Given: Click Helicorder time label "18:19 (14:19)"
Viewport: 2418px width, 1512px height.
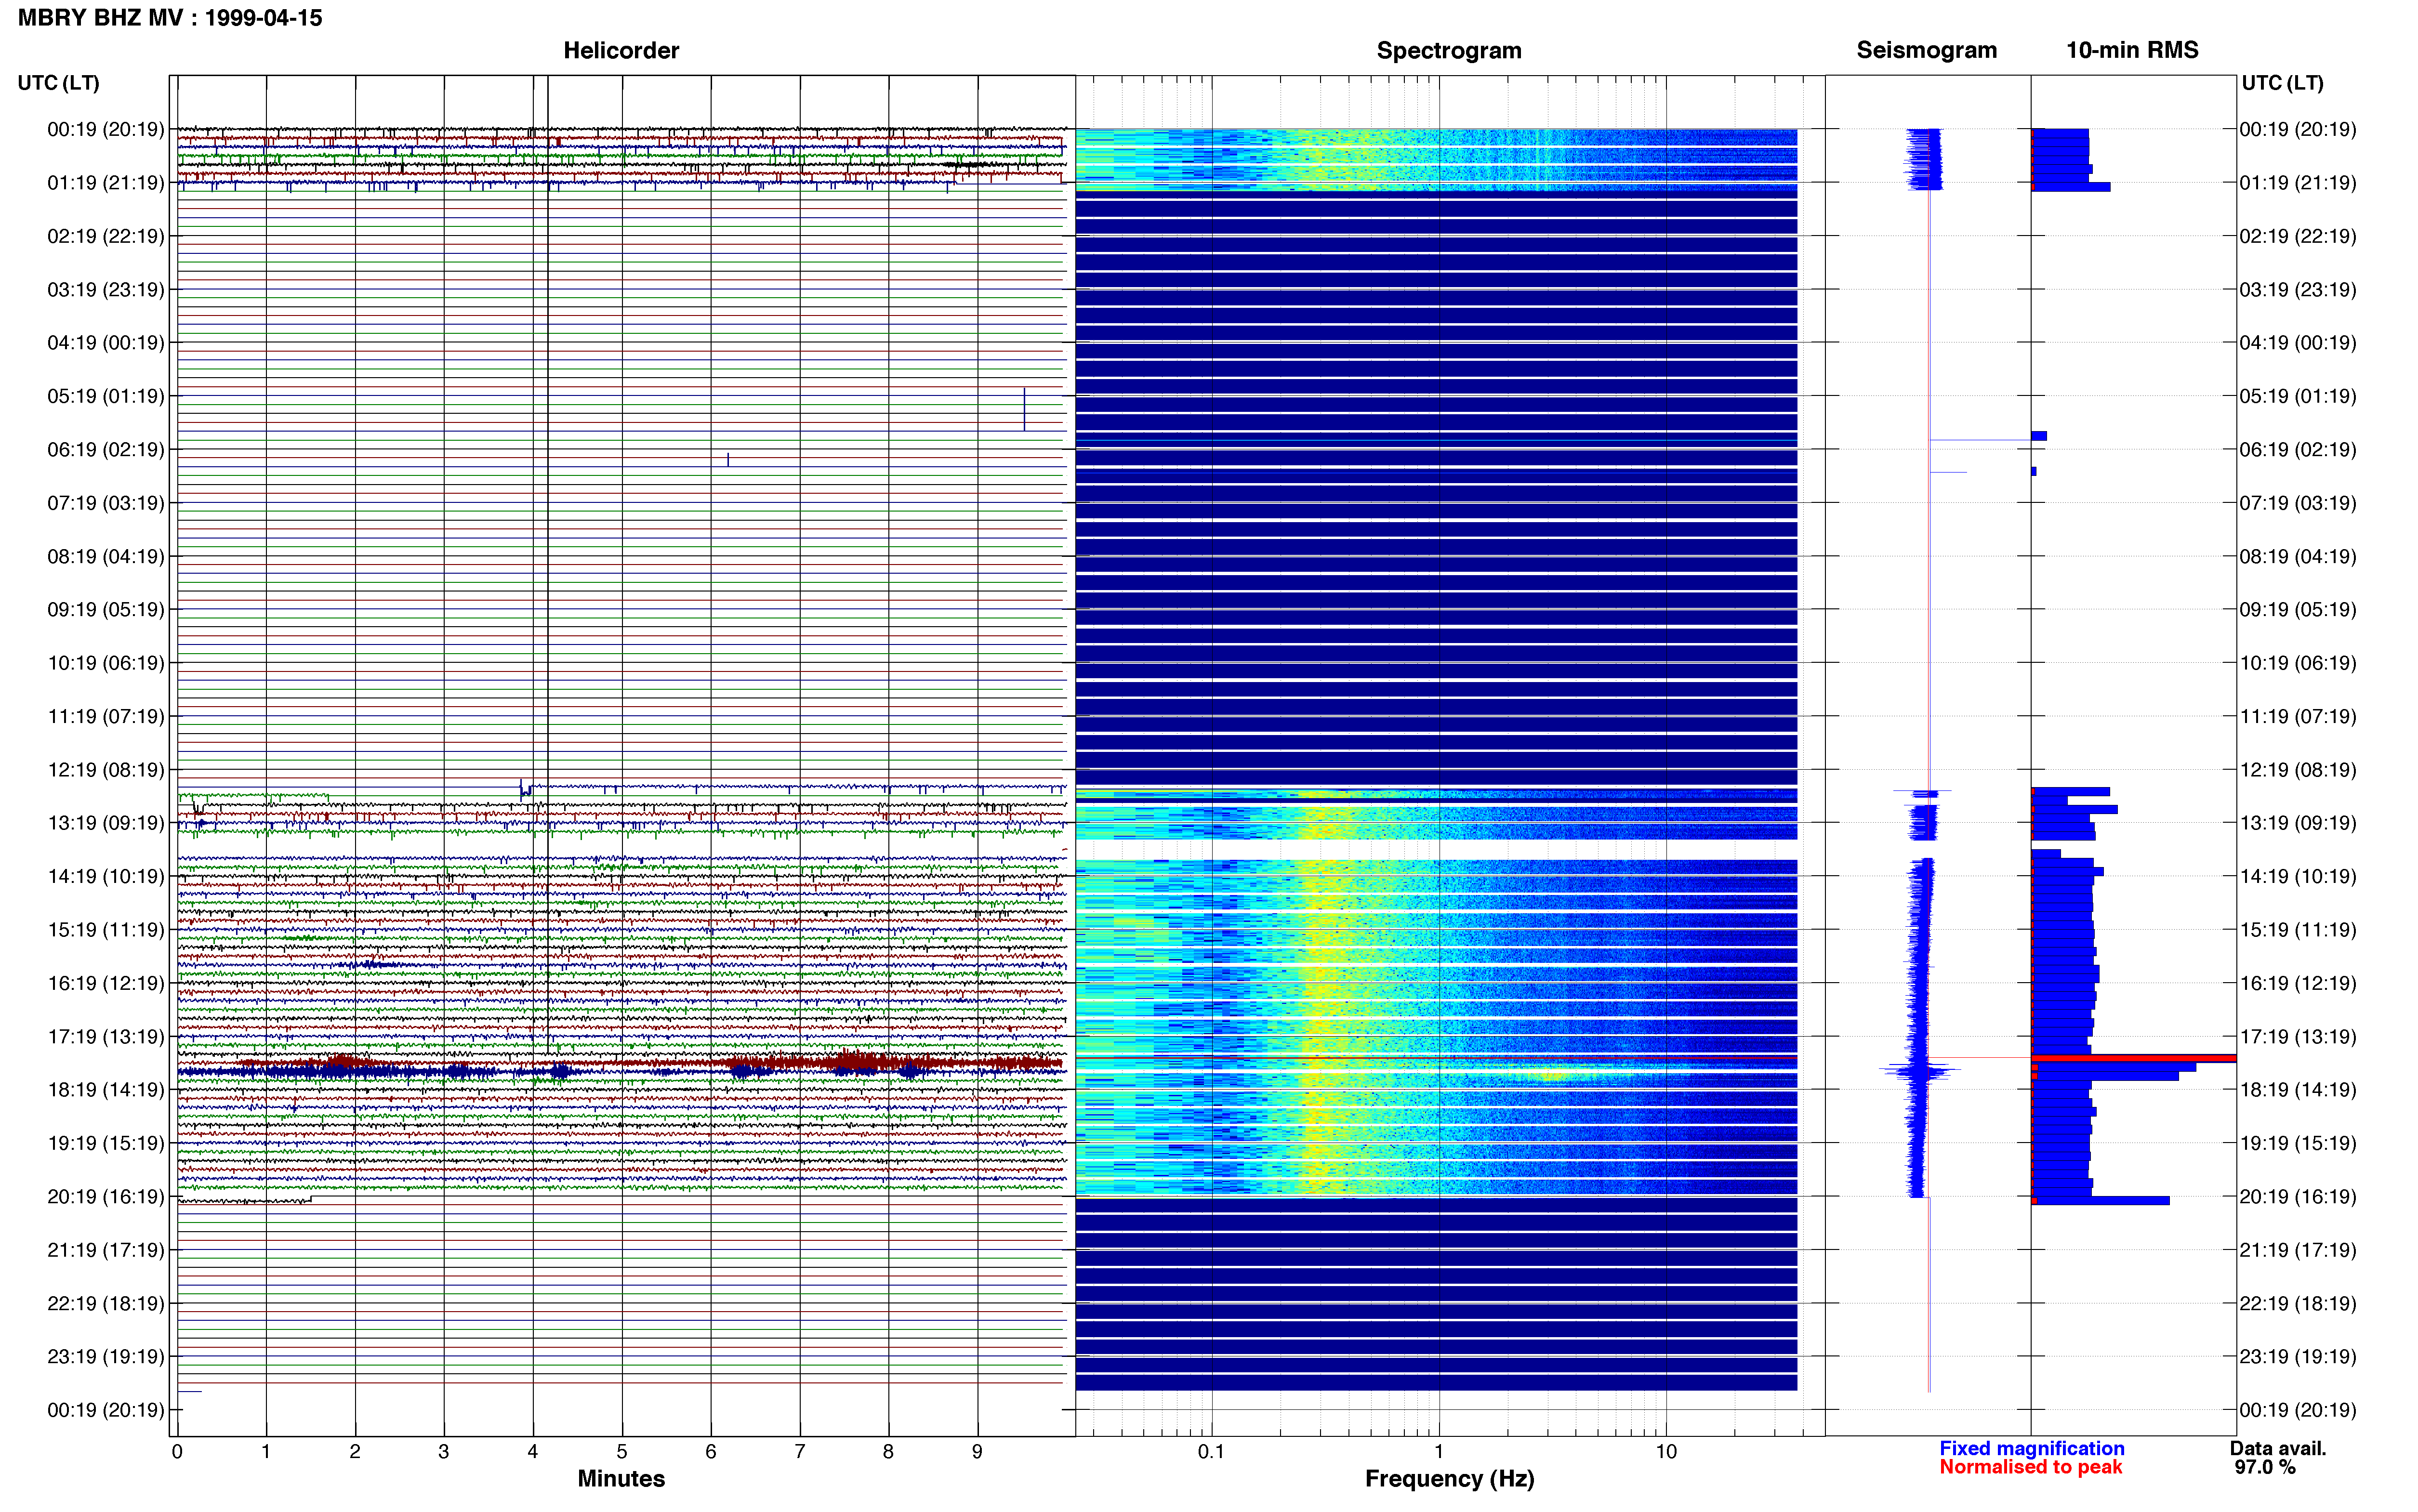Looking at the screenshot, I should pyautogui.click(x=106, y=1090).
